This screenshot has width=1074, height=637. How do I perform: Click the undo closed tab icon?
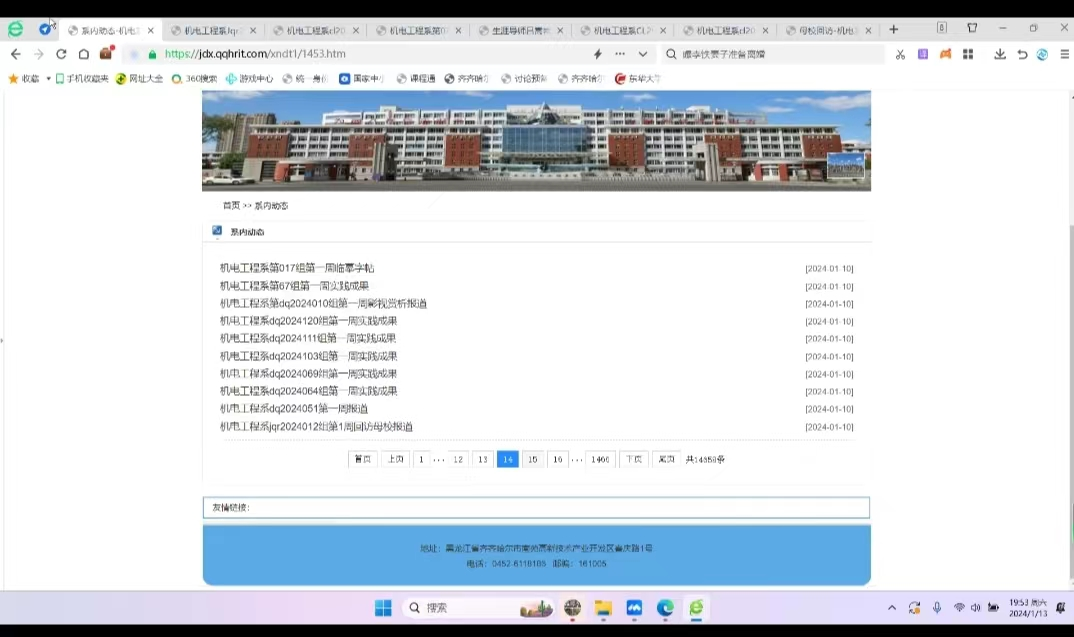click(1022, 54)
